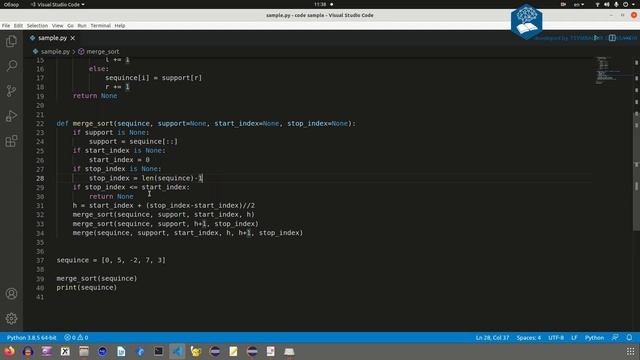Open LibreOffice Writer from the dock
Image resolution: width=640 pixels, height=360 pixels.
pos(121,351)
